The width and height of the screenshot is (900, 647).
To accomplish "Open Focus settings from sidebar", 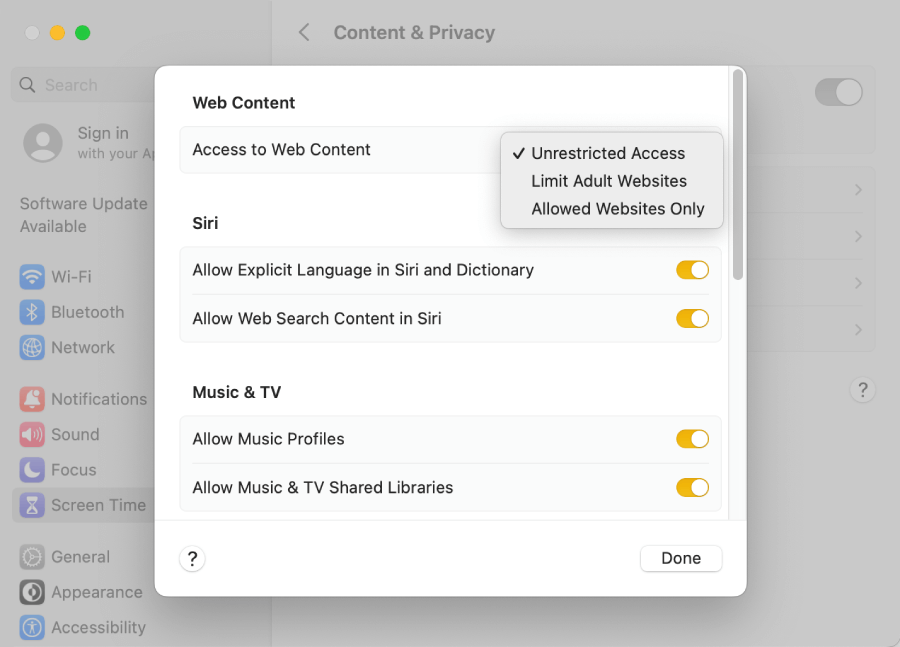I will pos(70,469).
